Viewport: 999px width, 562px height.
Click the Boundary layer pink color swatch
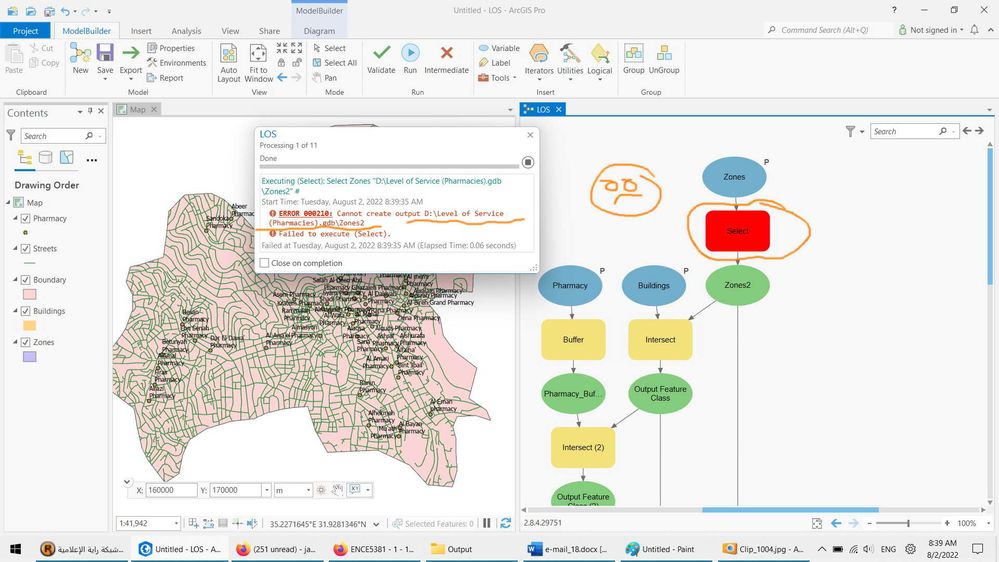click(29, 294)
